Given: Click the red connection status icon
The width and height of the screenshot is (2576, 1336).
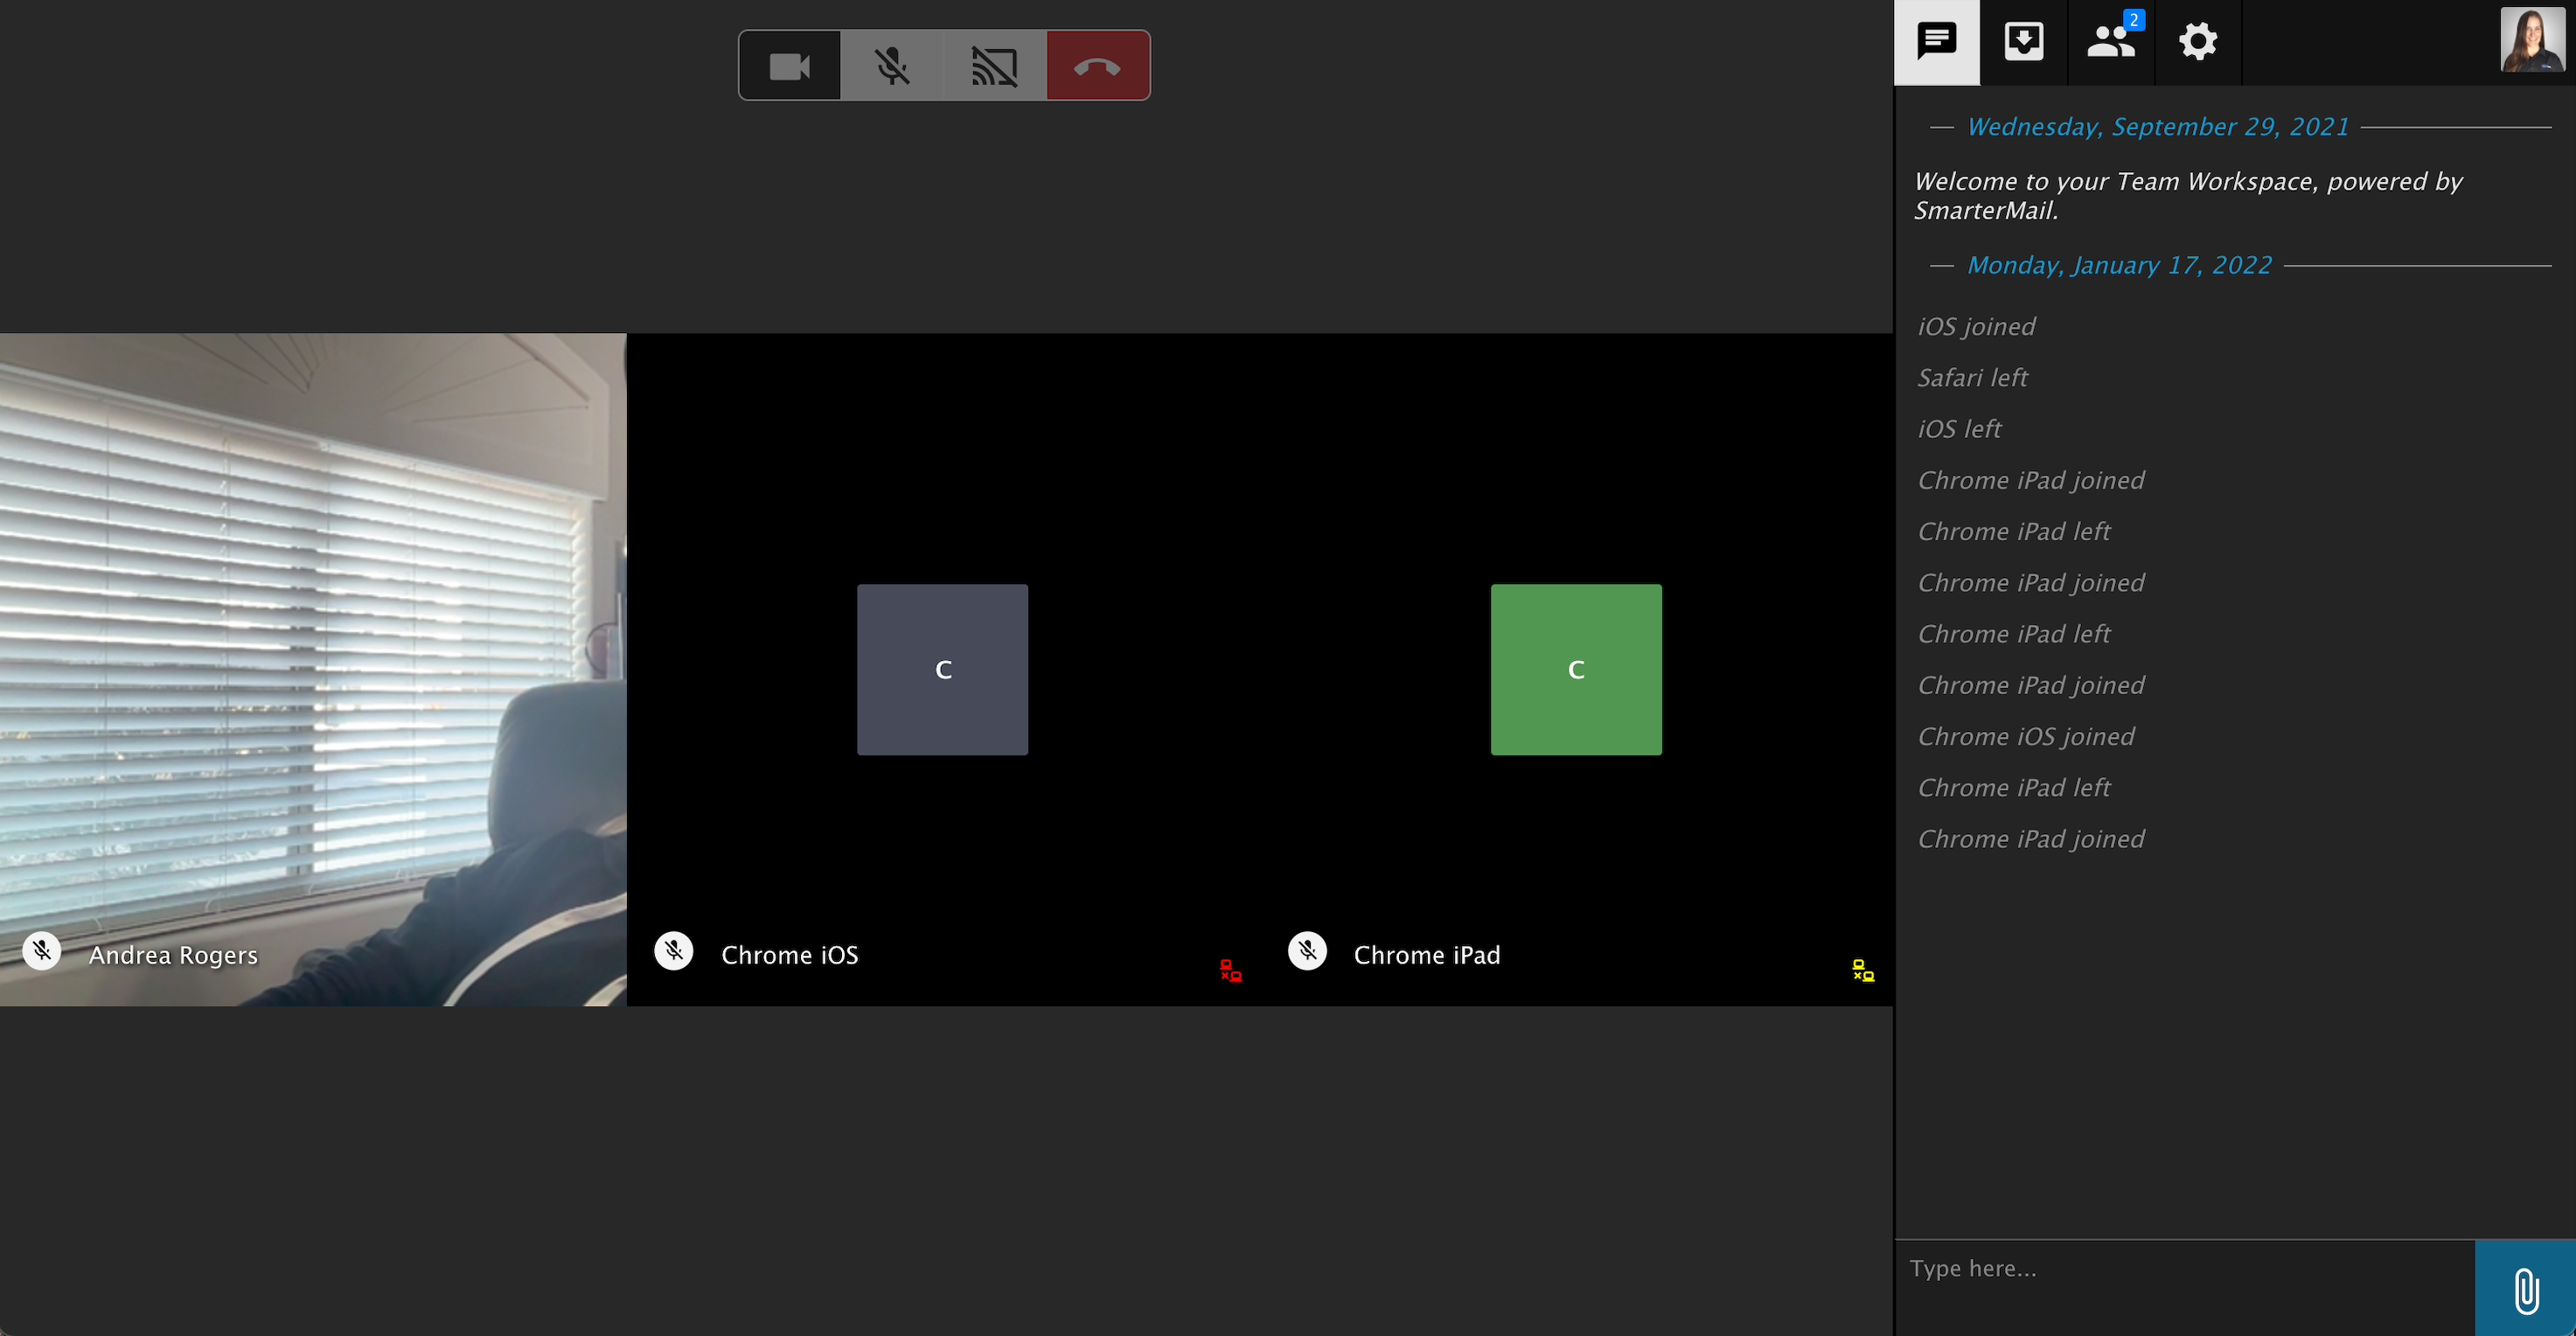Looking at the screenshot, I should [1230, 970].
